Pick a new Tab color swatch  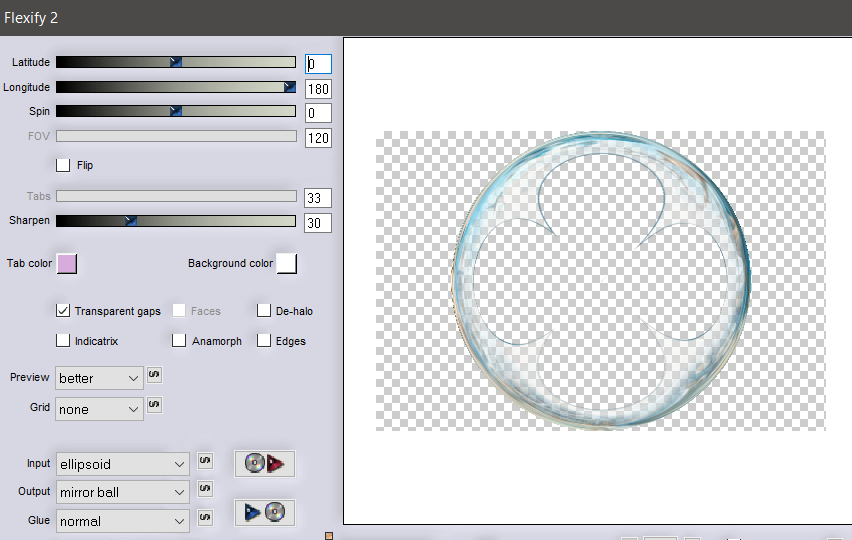(67, 264)
